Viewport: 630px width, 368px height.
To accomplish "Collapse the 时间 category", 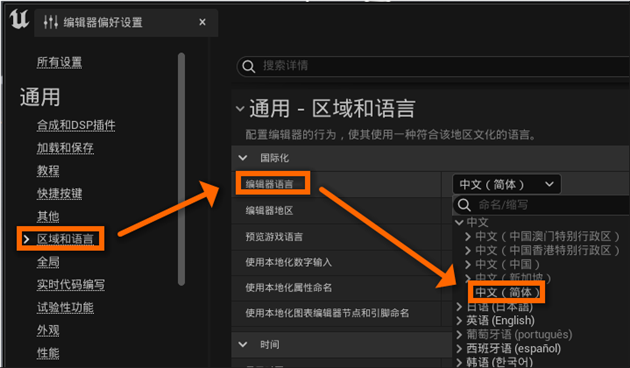I will pos(243,344).
